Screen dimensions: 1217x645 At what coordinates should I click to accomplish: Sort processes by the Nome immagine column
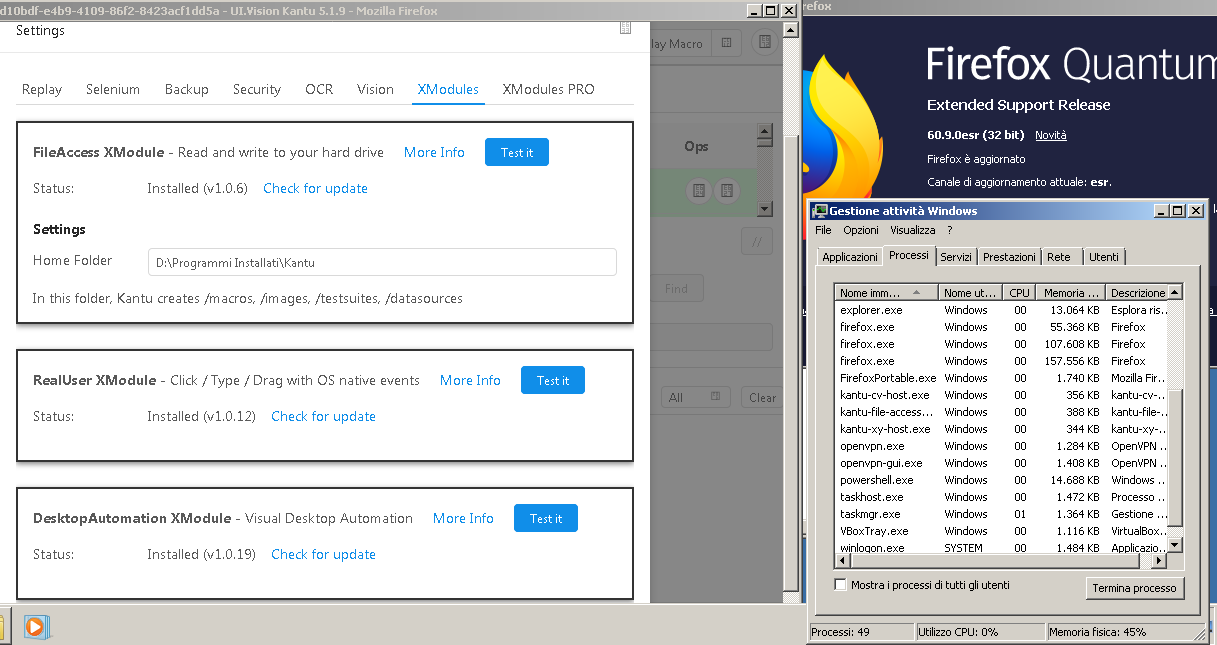pyautogui.click(x=887, y=293)
